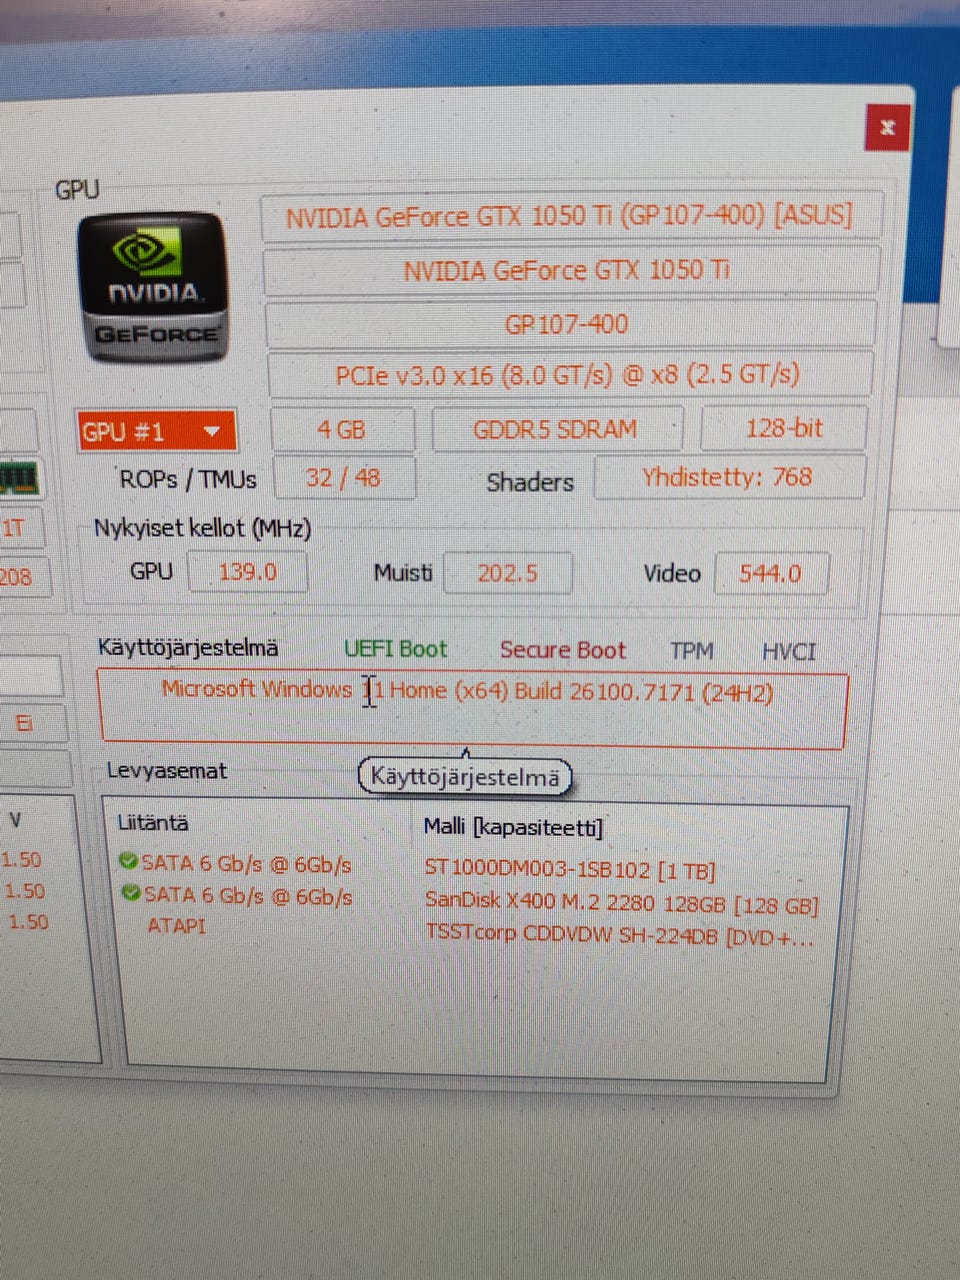Click the NVIDIA GeForce logo image
This screenshot has height=1280, width=960.
click(x=153, y=287)
